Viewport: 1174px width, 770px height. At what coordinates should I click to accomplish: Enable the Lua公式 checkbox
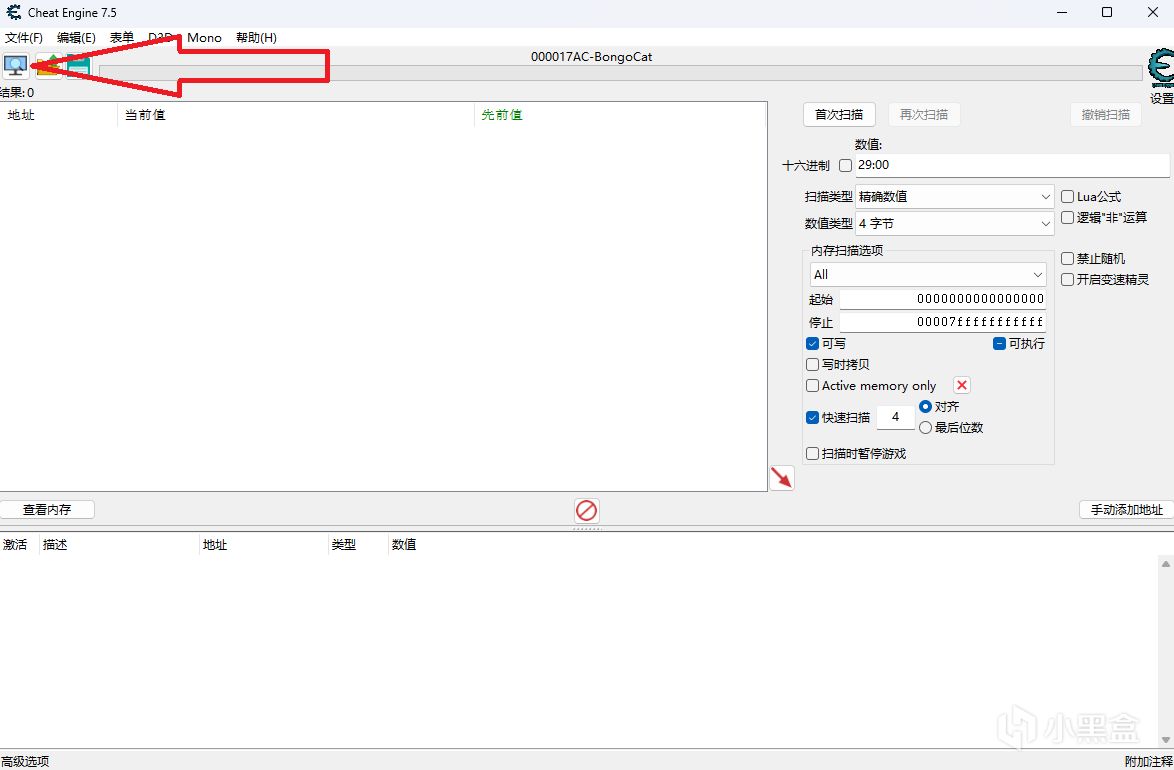click(1068, 197)
